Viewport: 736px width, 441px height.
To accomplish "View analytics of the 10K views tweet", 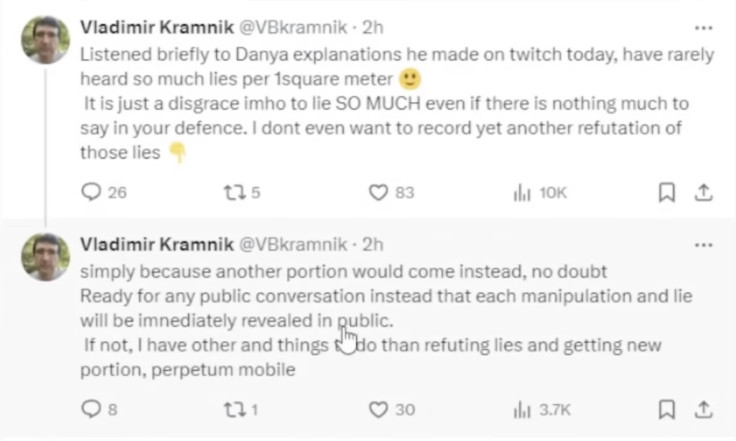I will 522,193.
